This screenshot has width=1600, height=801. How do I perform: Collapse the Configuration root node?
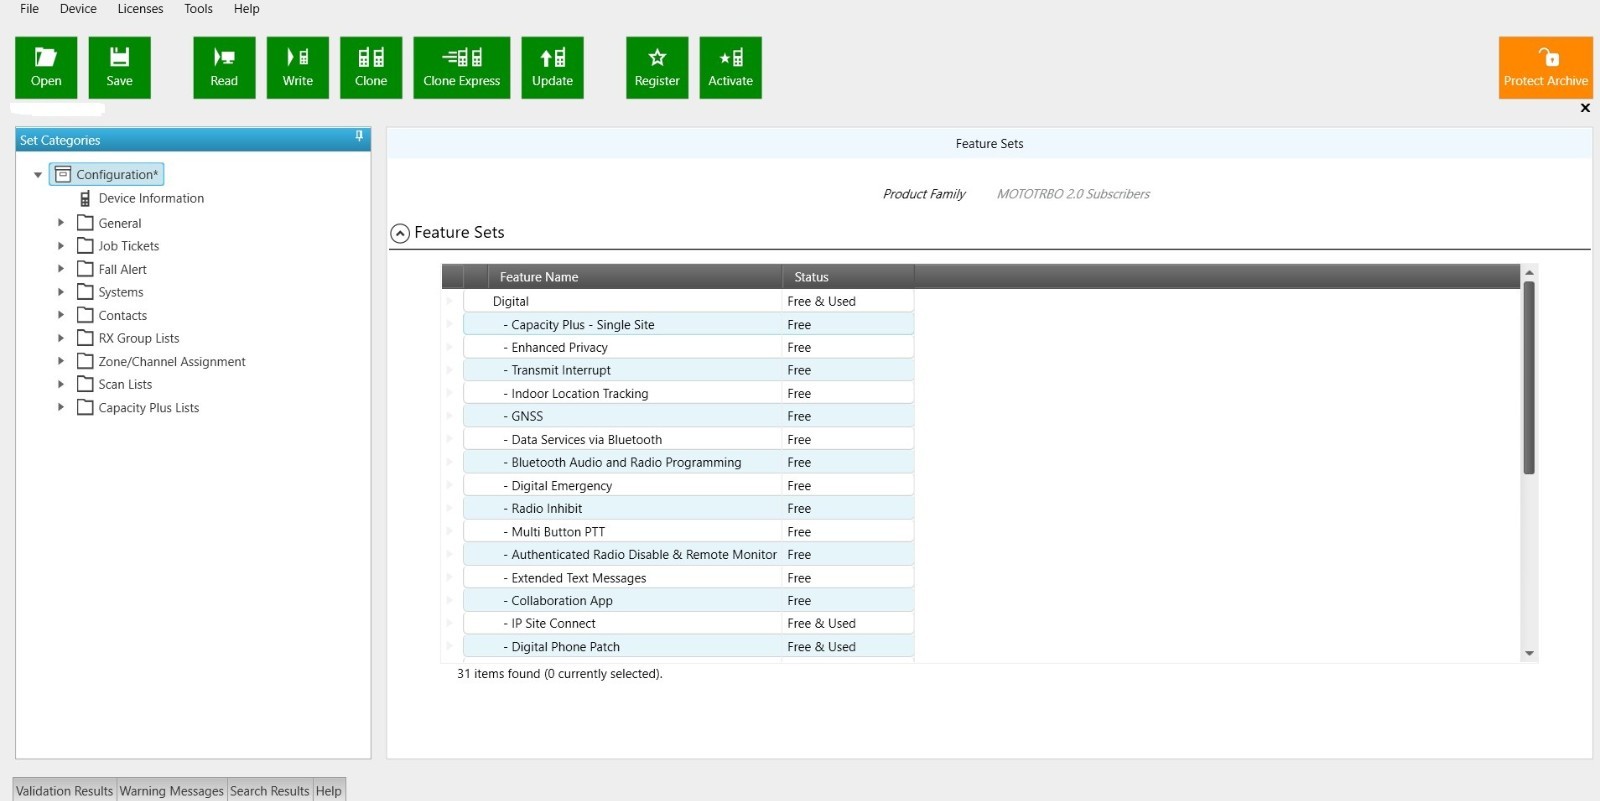38,175
